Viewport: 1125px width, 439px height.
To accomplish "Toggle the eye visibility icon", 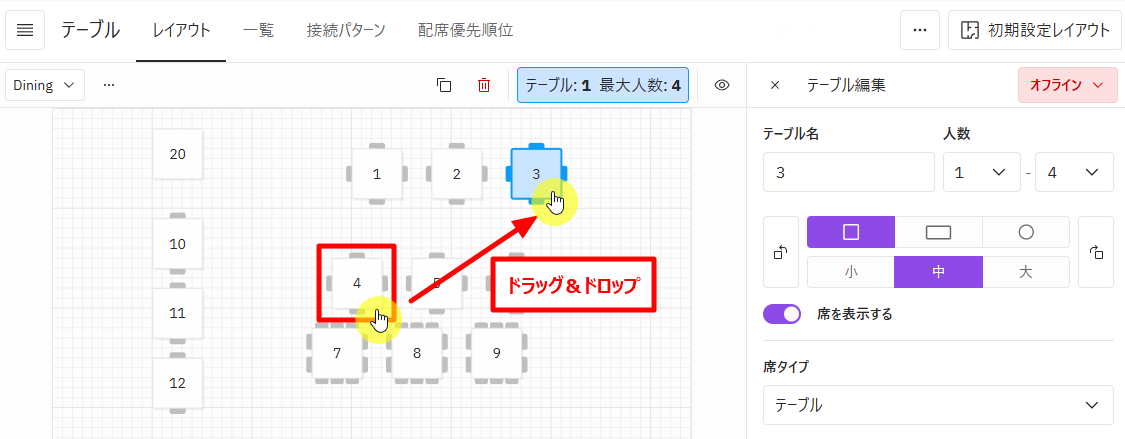I will point(723,85).
